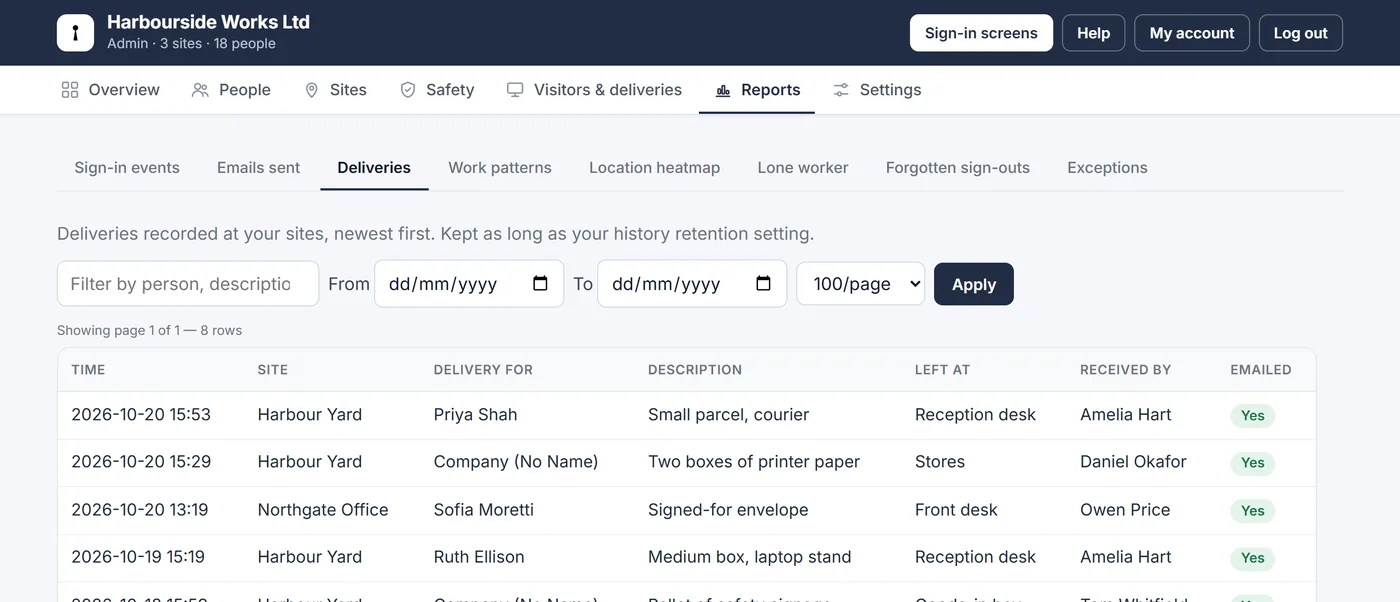Click Priya Shah in the table
The height and width of the screenshot is (602, 1400).
coord(475,415)
